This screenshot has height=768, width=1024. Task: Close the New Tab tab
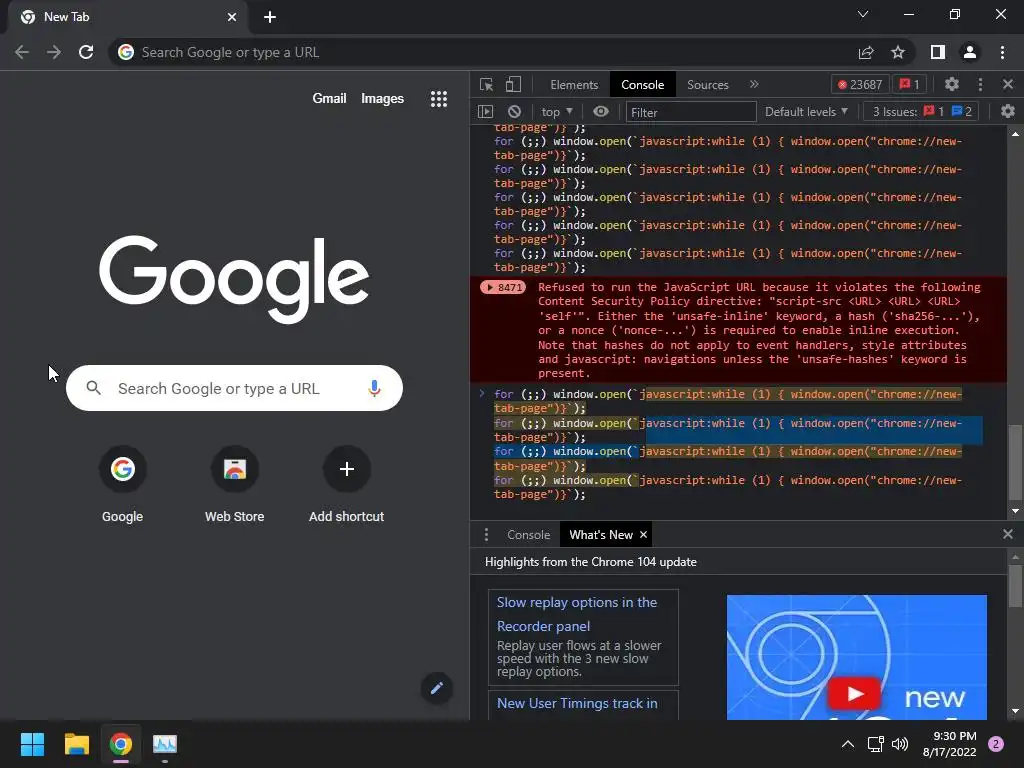tap(232, 17)
